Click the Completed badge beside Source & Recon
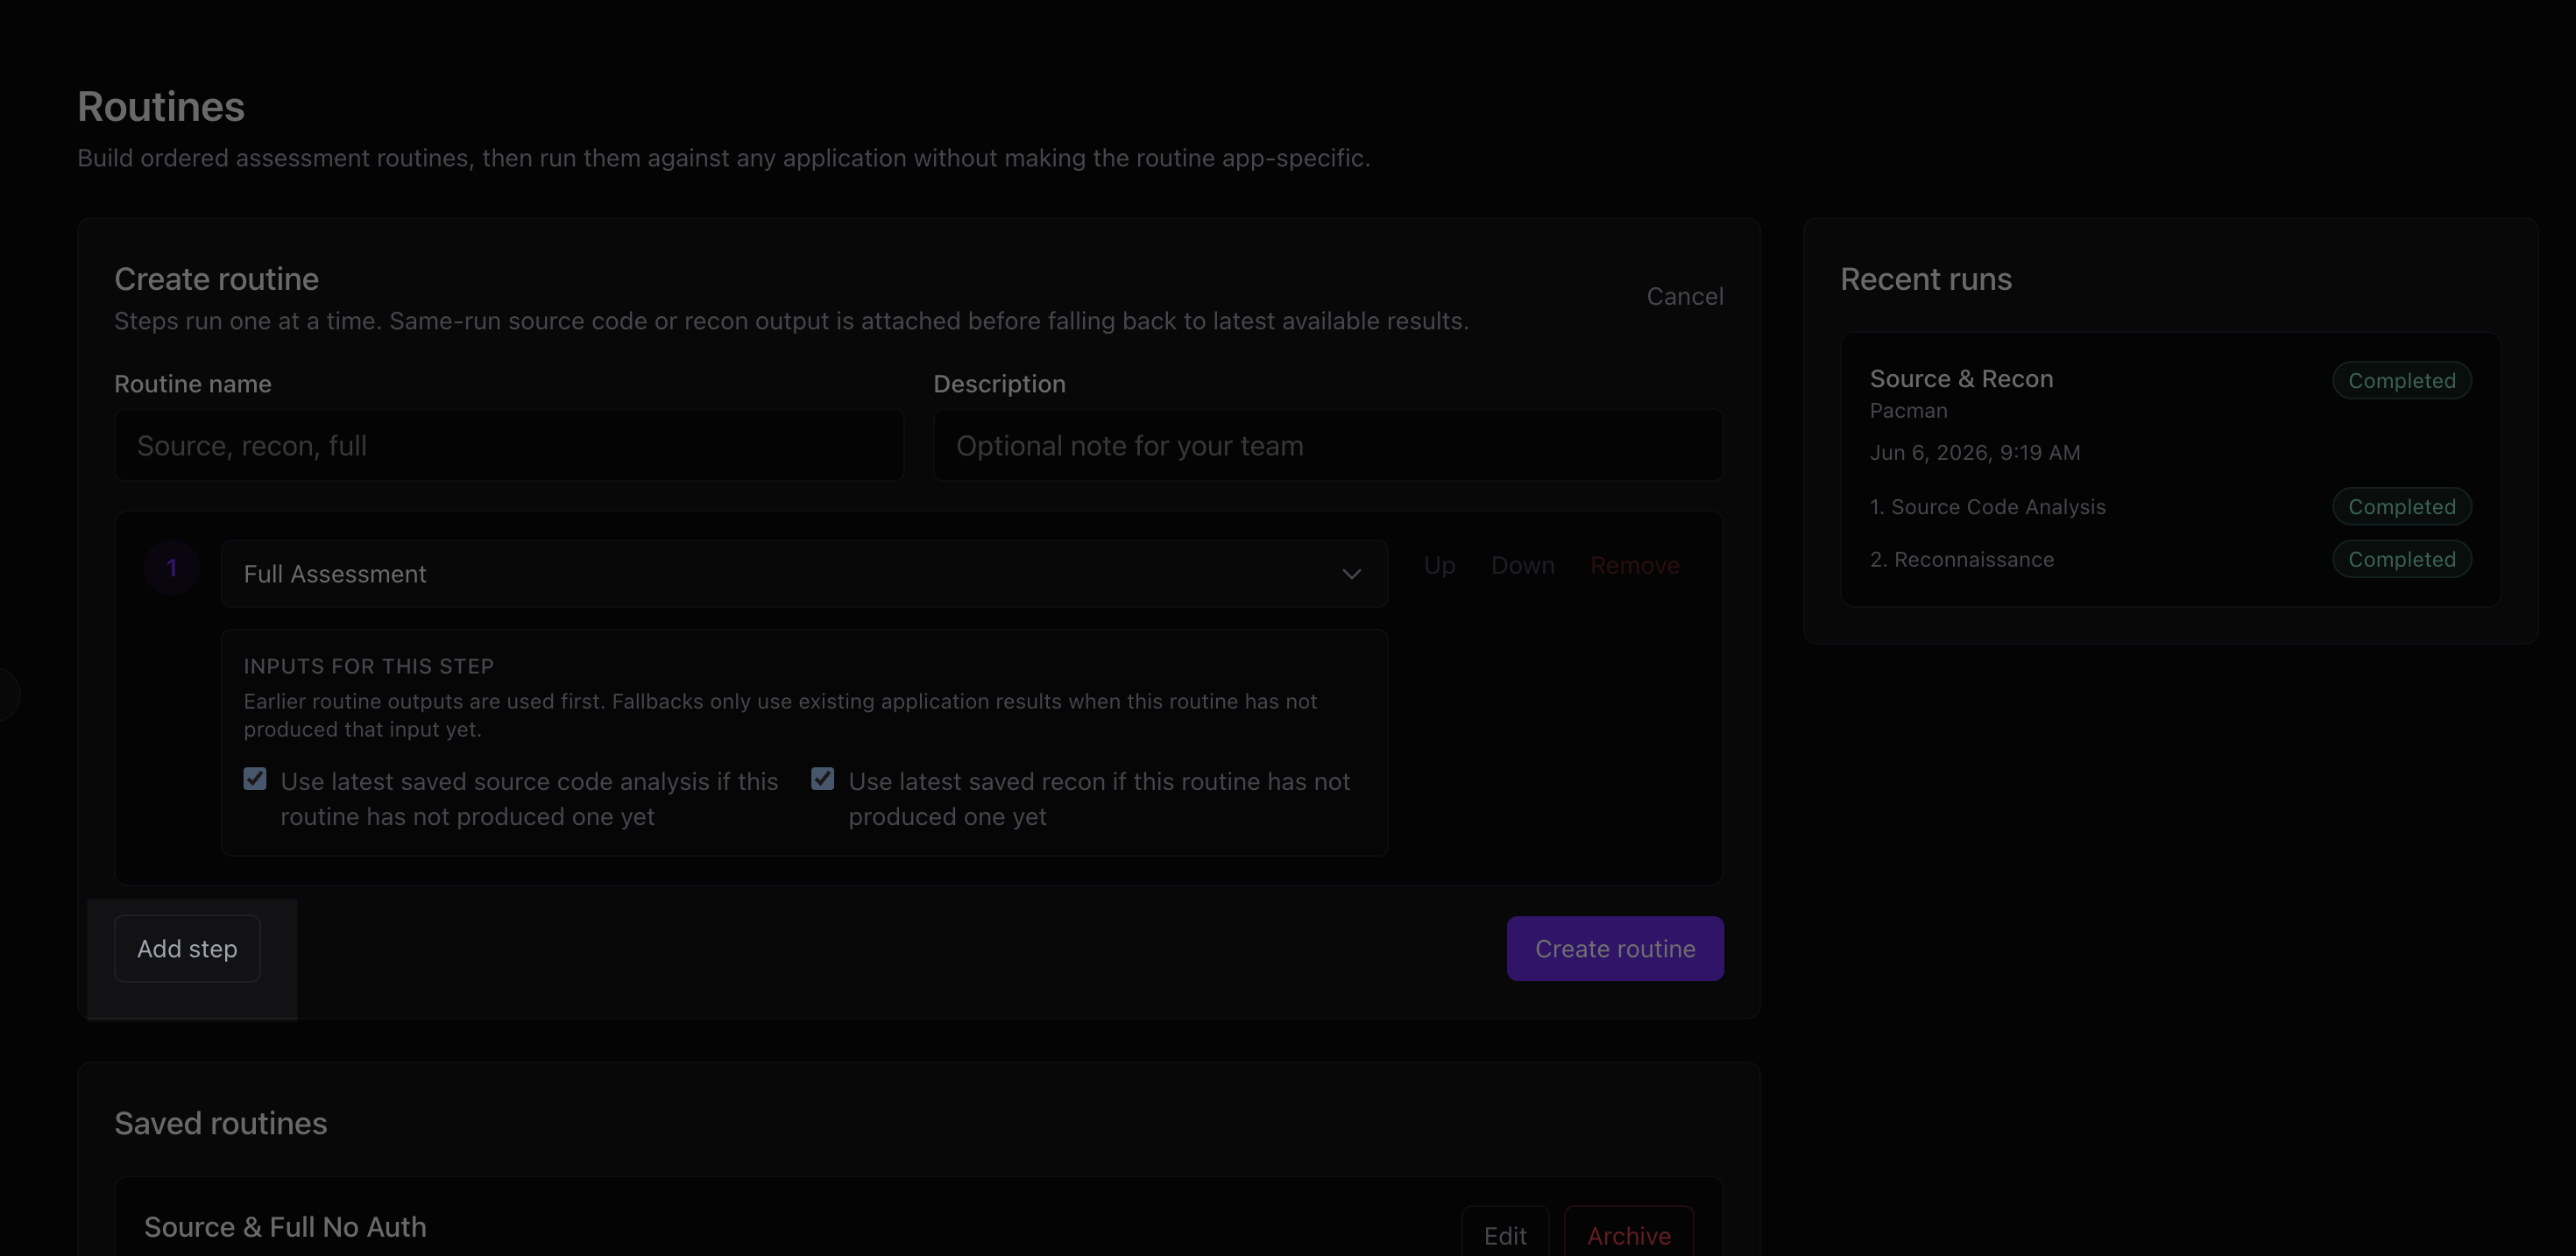Screen dimensions: 2576x1256 click(2401, 380)
